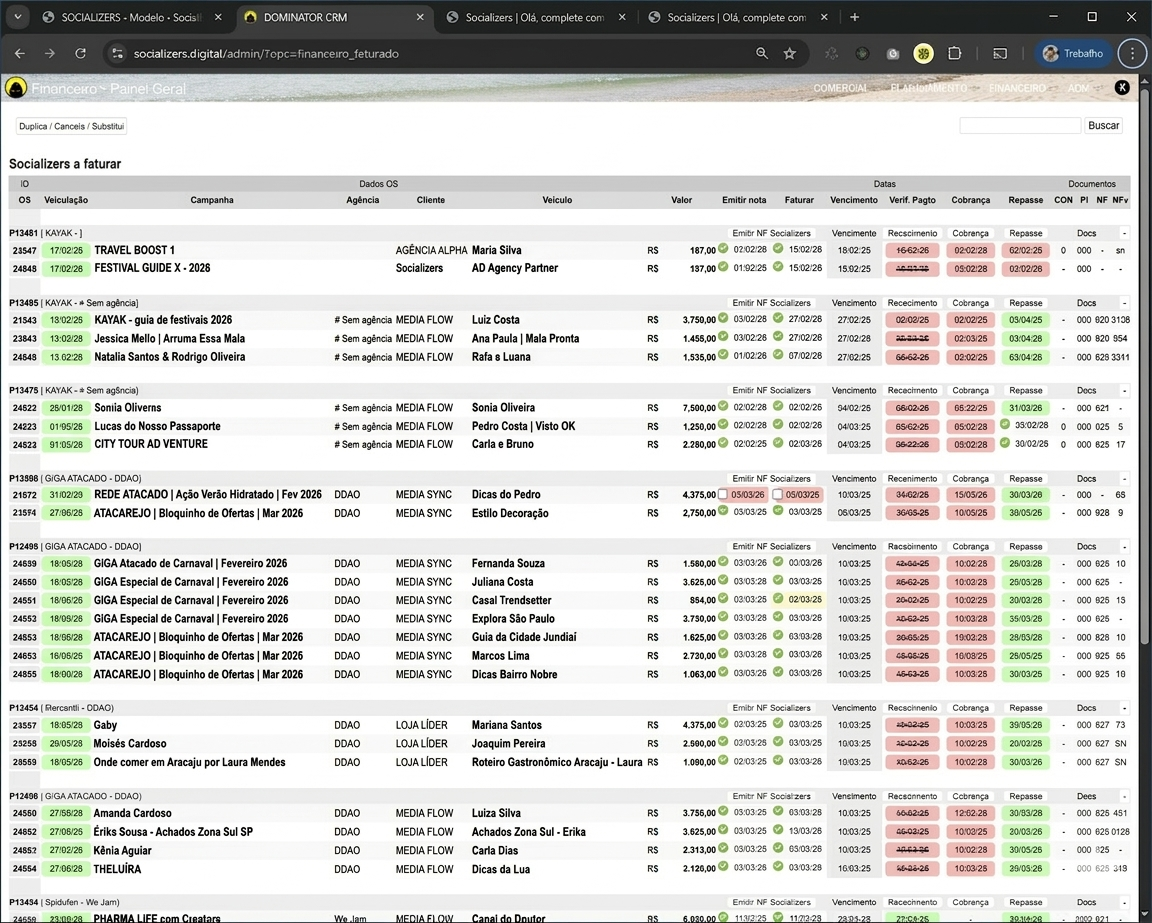
Task: Click the black X icon in top navigation
Action: 1122,88
